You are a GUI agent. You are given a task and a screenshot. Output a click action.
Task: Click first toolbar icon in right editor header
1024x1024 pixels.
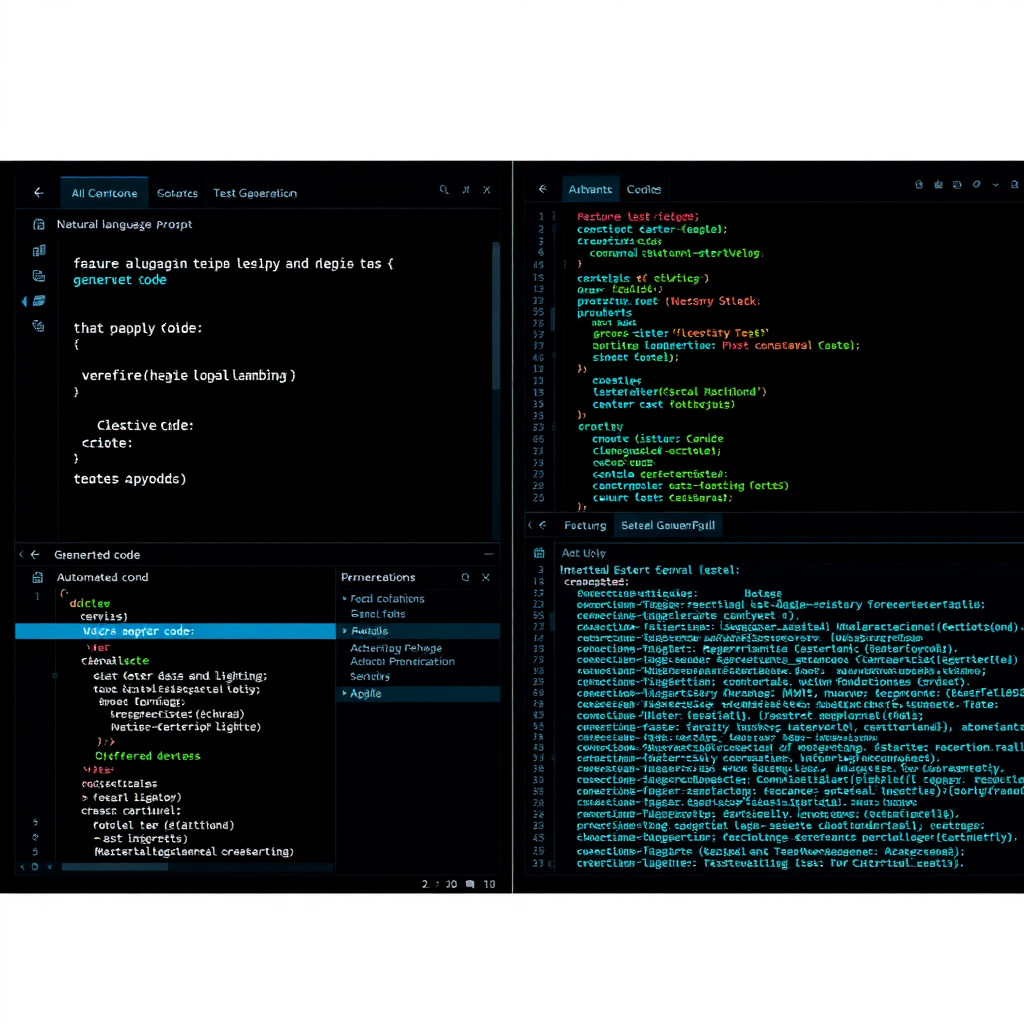click(x=919, y=185)
